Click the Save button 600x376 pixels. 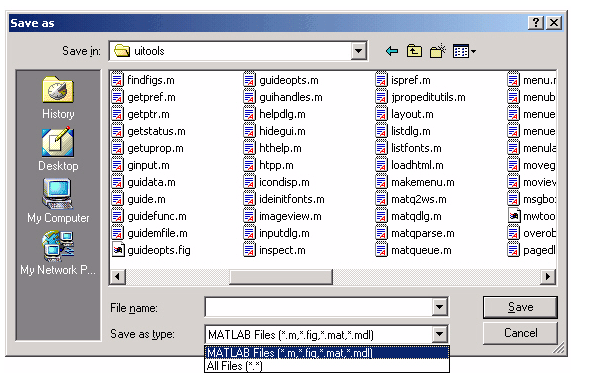520,307
